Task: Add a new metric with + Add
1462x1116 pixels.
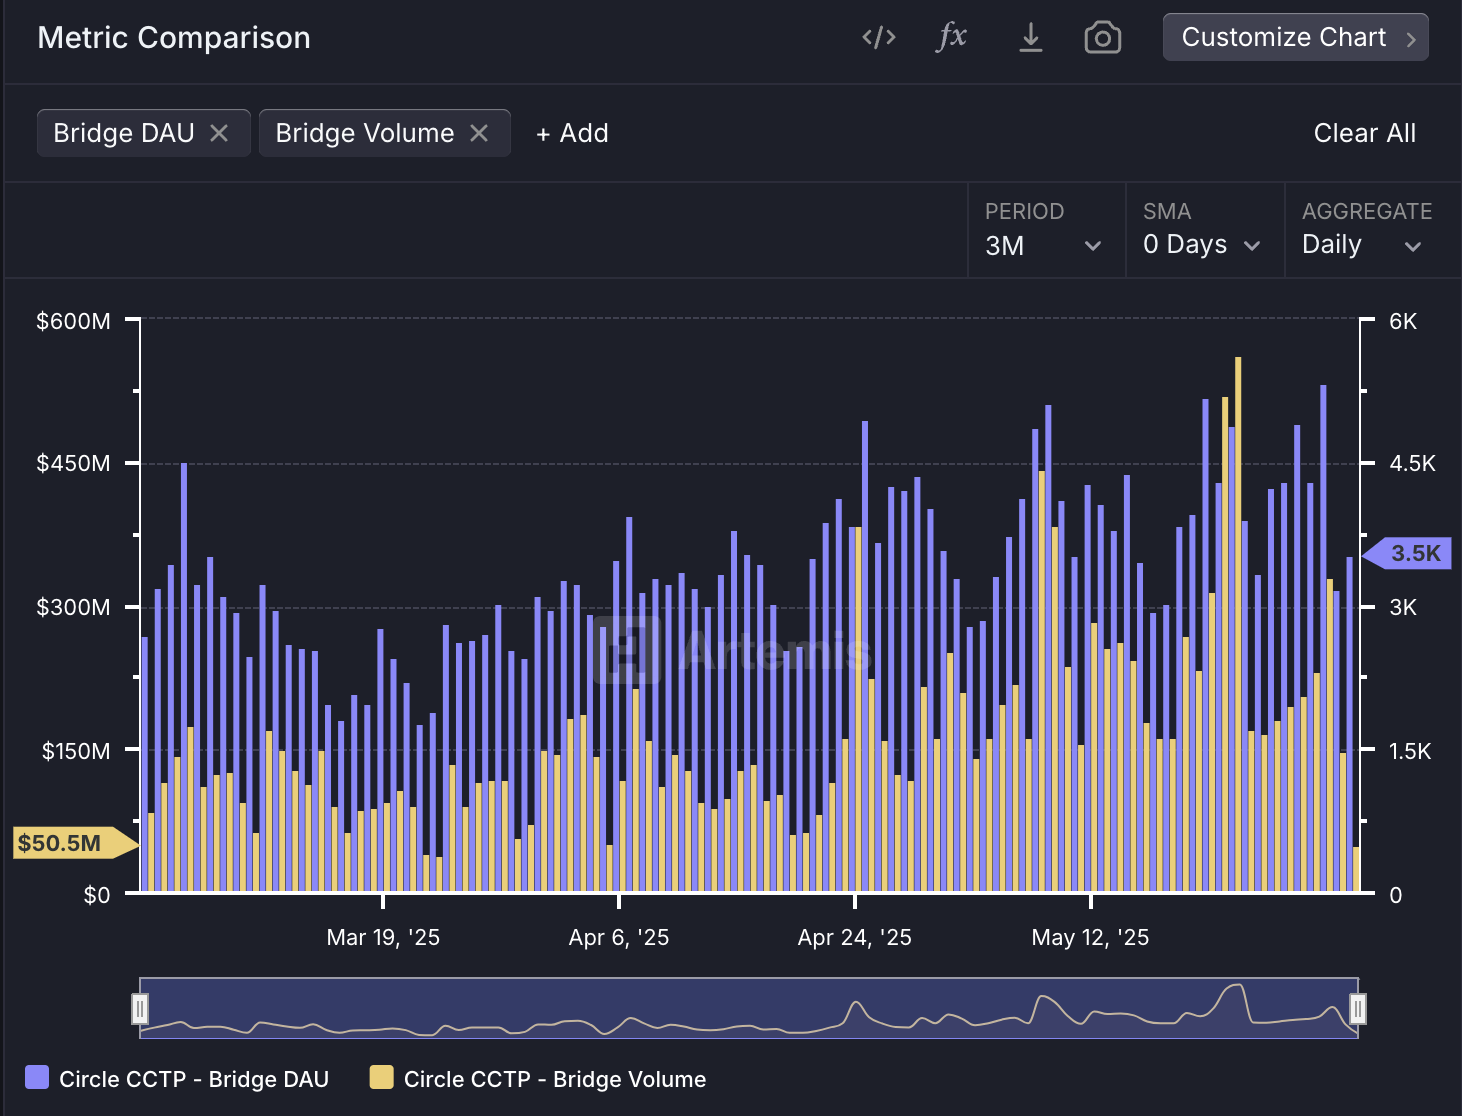Action: coord(572,133)
